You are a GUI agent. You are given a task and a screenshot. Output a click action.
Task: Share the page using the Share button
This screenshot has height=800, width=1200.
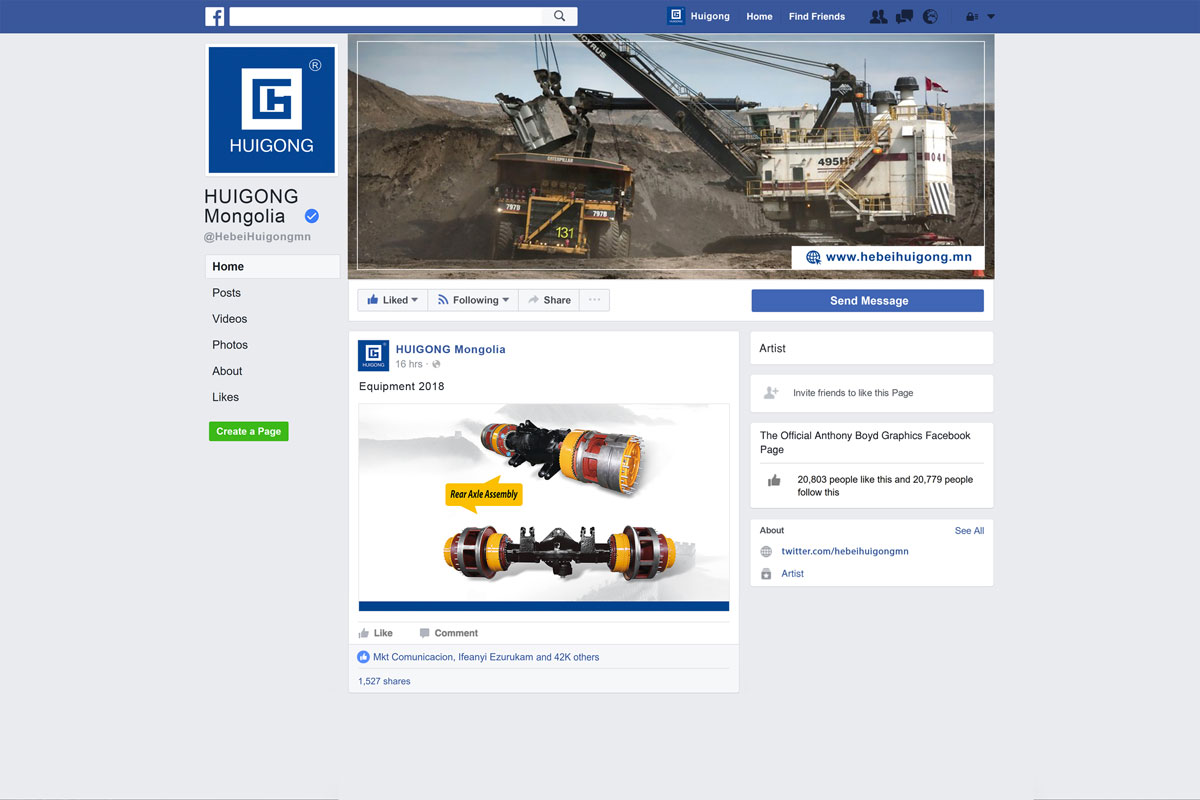(x=549, y=300)
